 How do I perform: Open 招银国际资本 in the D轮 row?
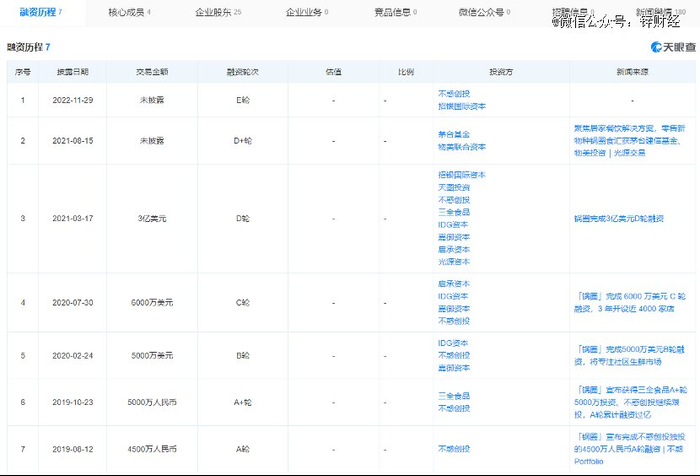[462, 175]
